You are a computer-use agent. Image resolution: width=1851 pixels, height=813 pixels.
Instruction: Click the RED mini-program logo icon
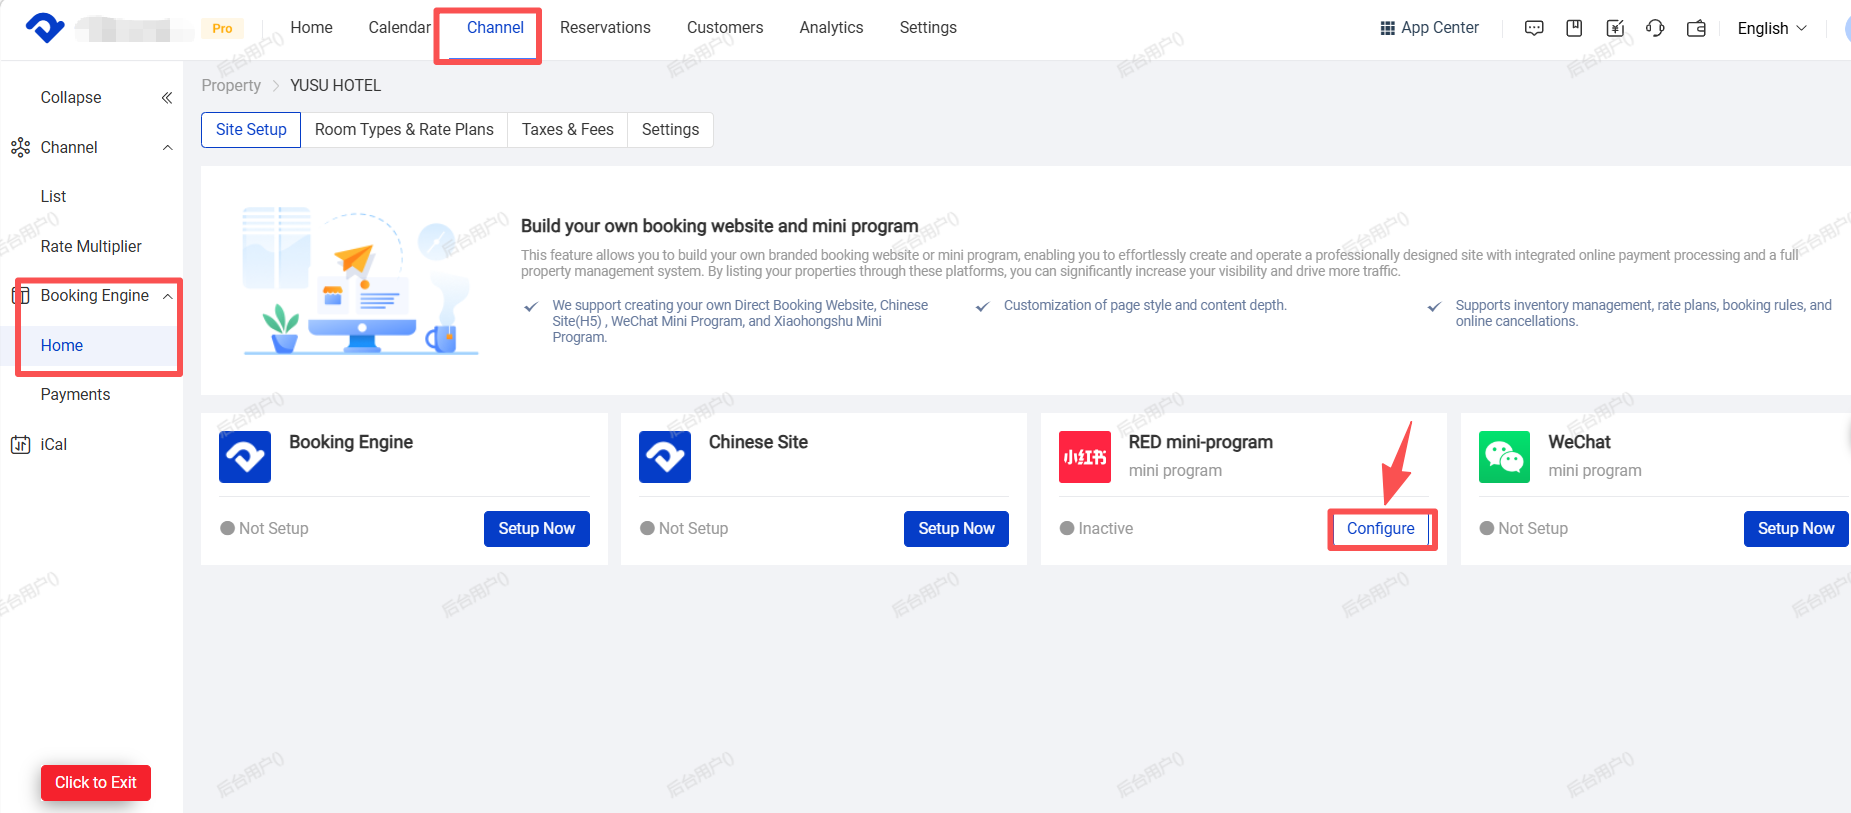[1084, 457]
